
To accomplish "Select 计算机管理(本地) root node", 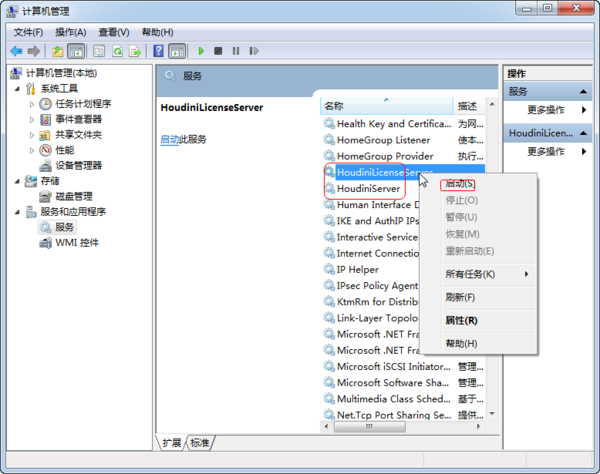I will click(x=61, y=73).
